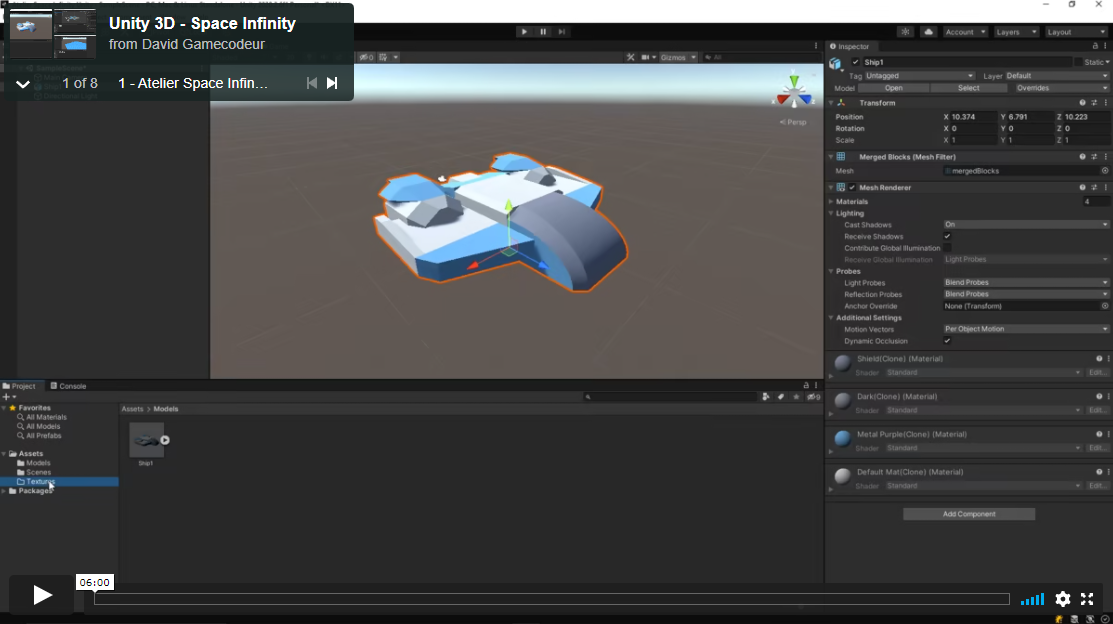Expand the Materials section
The image size is (1113, 624).
point(831,202)
